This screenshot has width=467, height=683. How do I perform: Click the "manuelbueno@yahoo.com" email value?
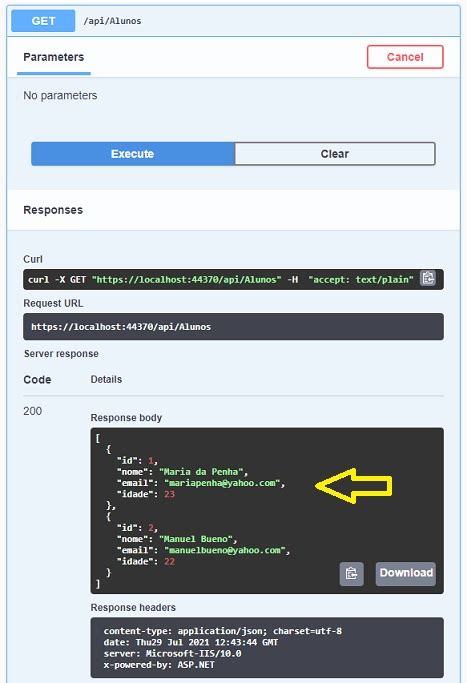pos(227,551)
